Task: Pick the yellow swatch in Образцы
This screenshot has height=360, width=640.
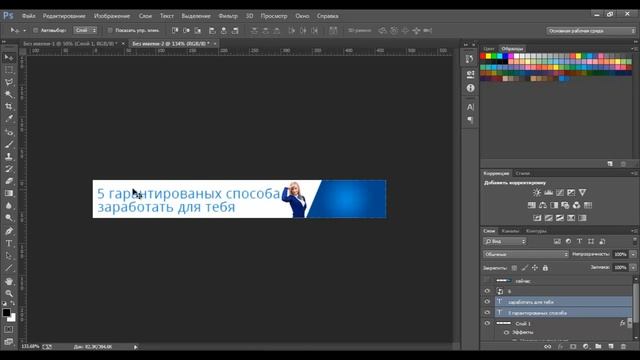Action: click(489, 56)
